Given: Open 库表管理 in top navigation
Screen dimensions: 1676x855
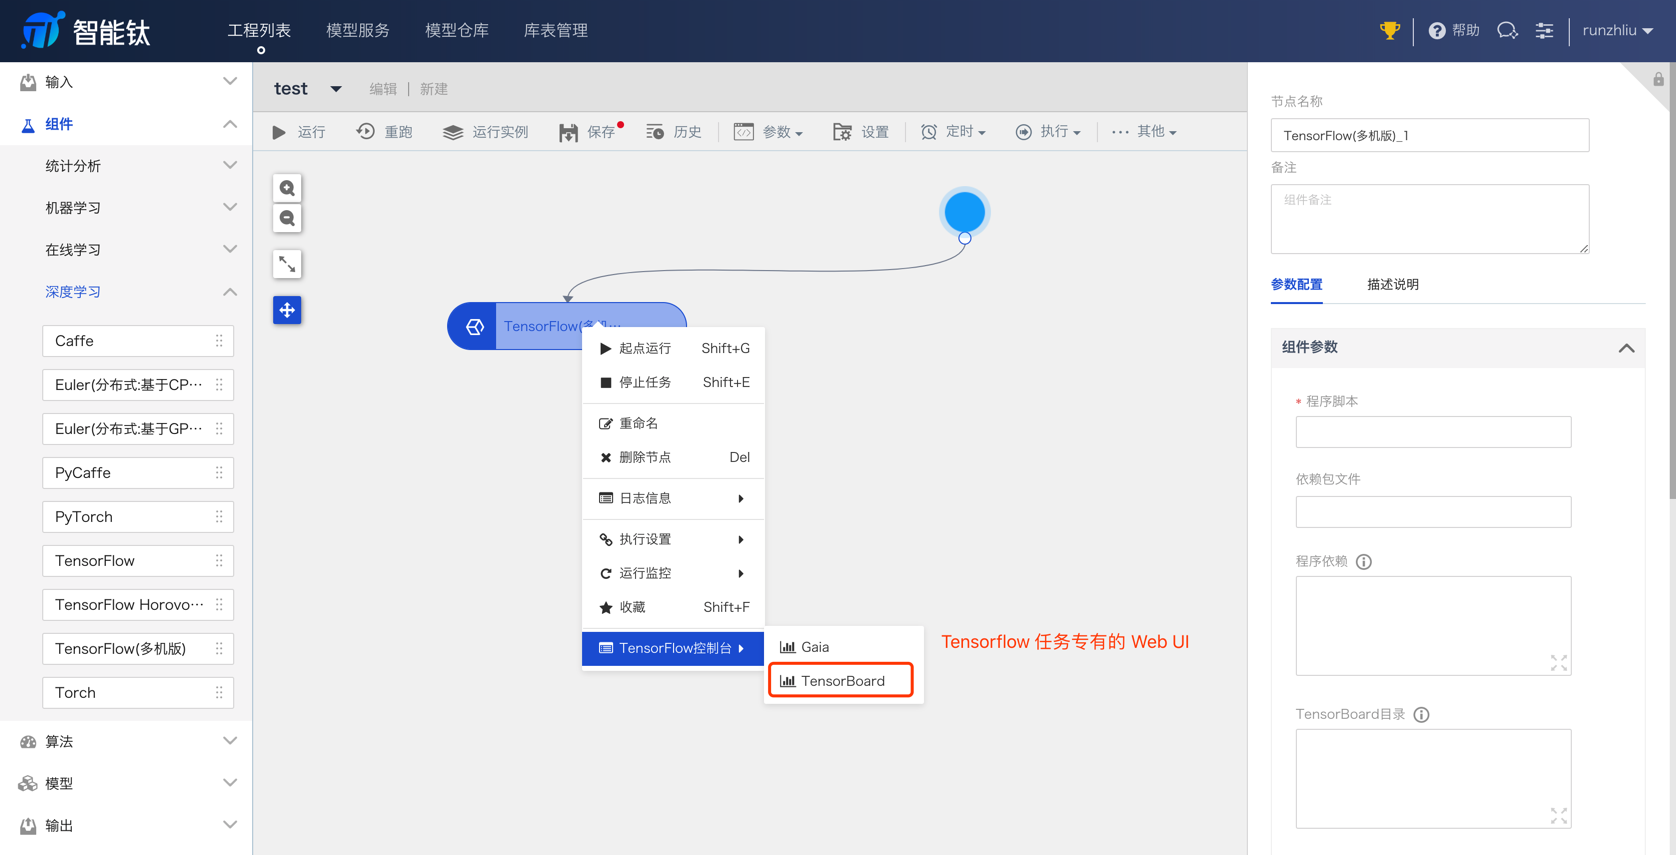Looking at the screenshot, I should pos(555,31).
